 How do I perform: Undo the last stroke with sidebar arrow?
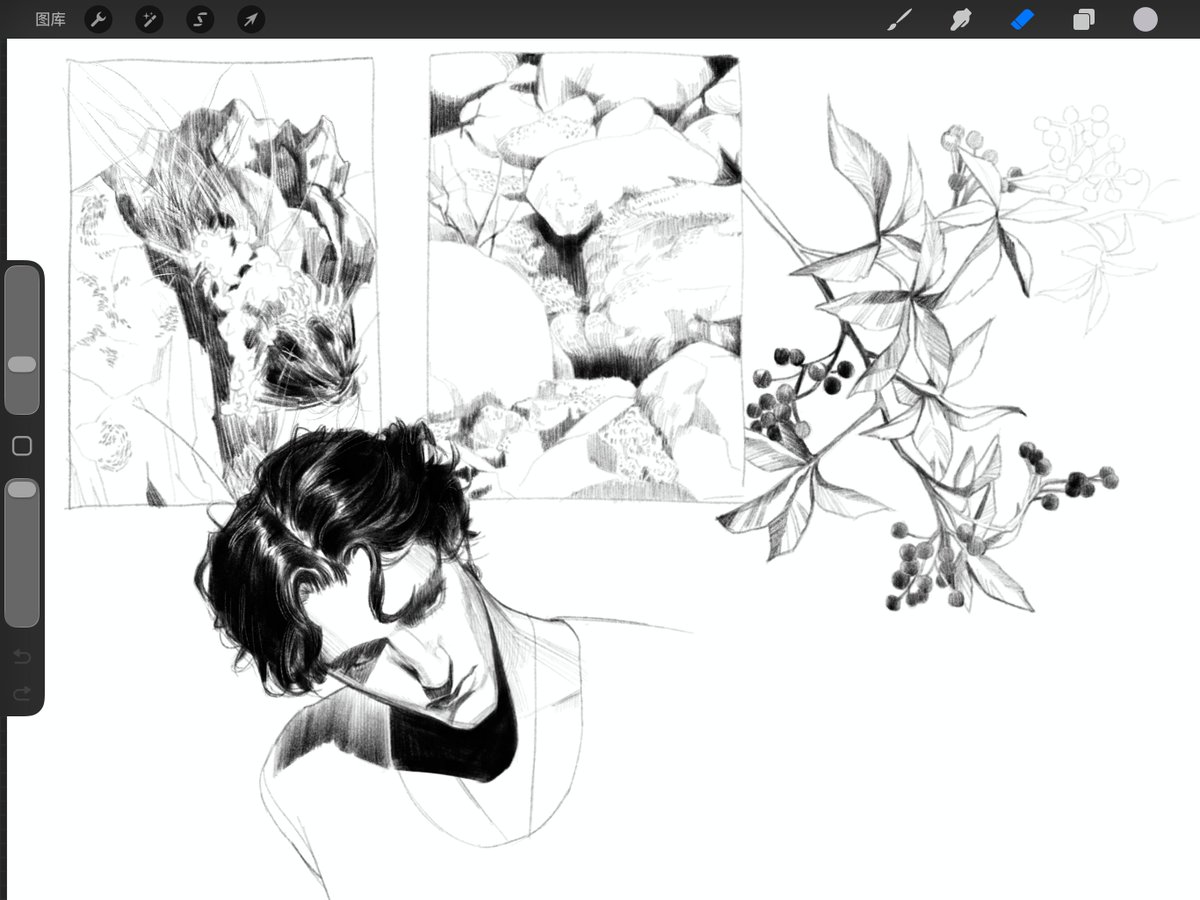22,657
